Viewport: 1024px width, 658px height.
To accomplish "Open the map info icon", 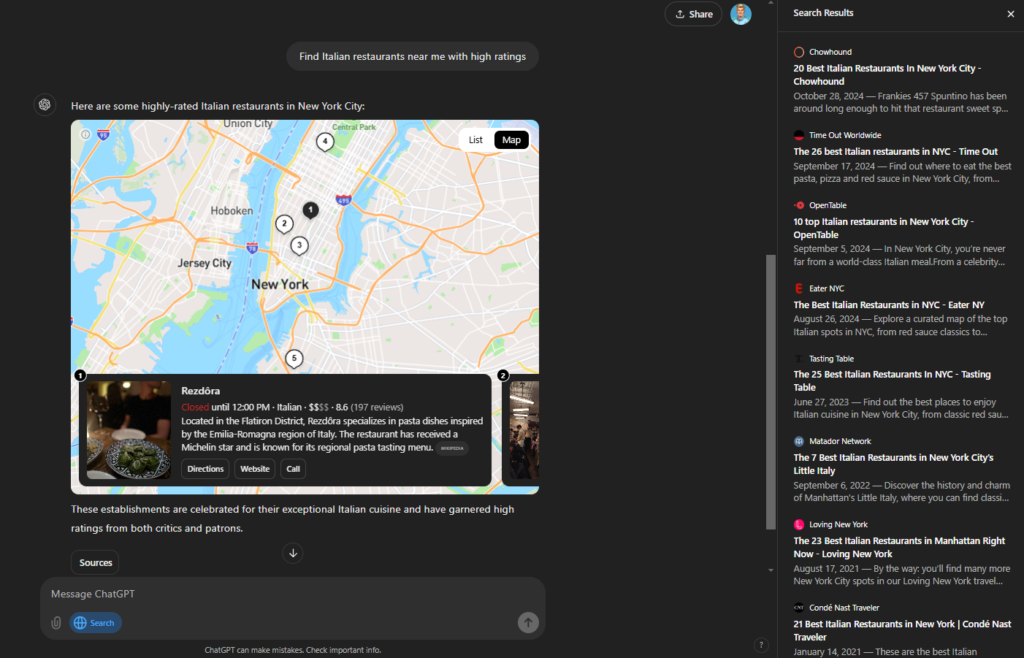I will (x=86, y=134).
